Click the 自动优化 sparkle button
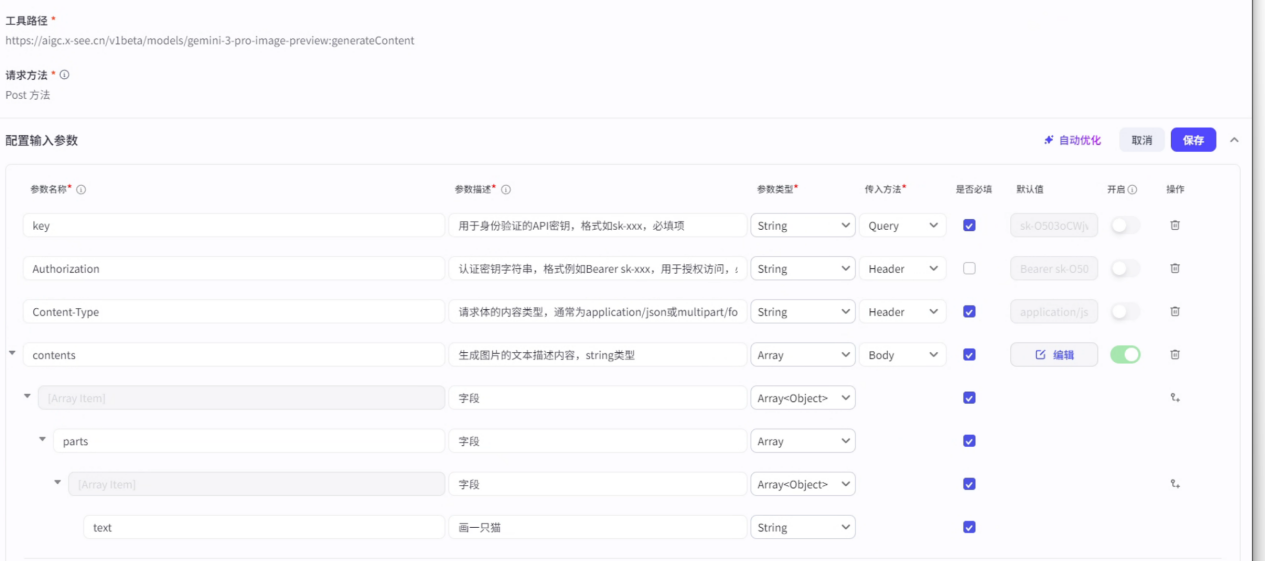Image resolution: width=1265 pixels, height=561 pixels. point(1072,140)
